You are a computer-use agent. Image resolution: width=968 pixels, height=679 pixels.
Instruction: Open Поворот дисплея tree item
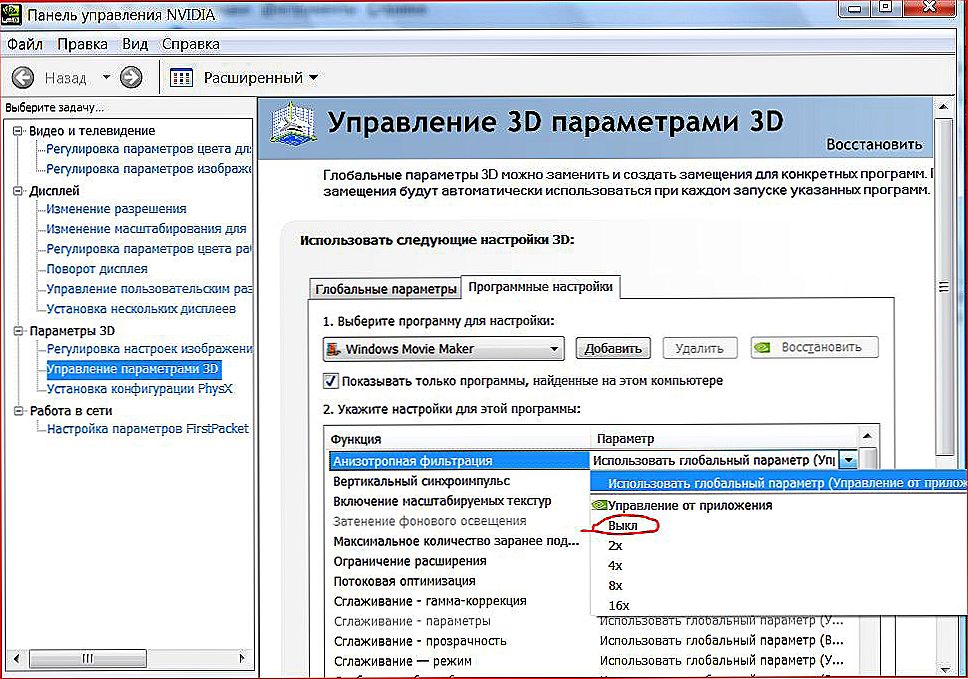coord(97,269)
